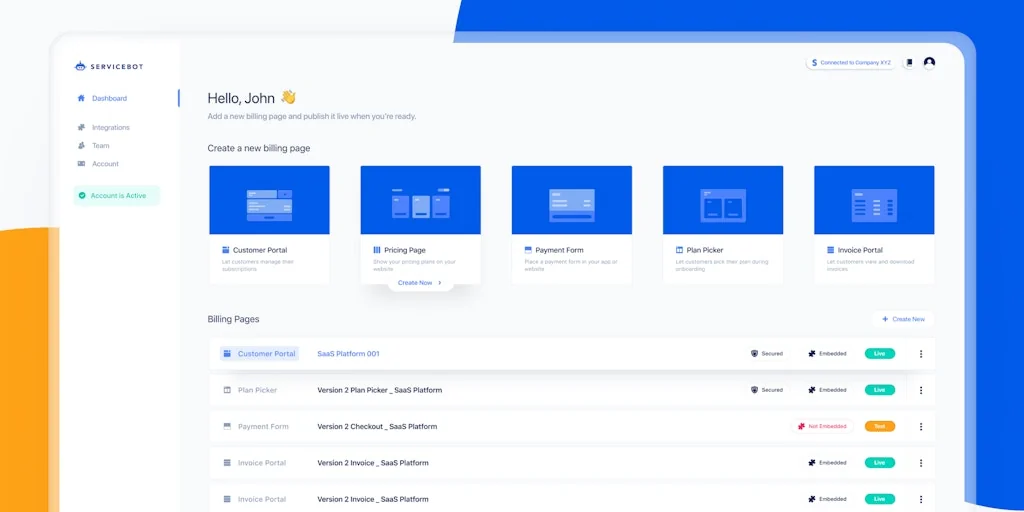Screen dimensions: 1024x512
Task: Open three-dot menu for Version 2 Plan Picker
Action: pyautogui.click(x=921, y=390)
